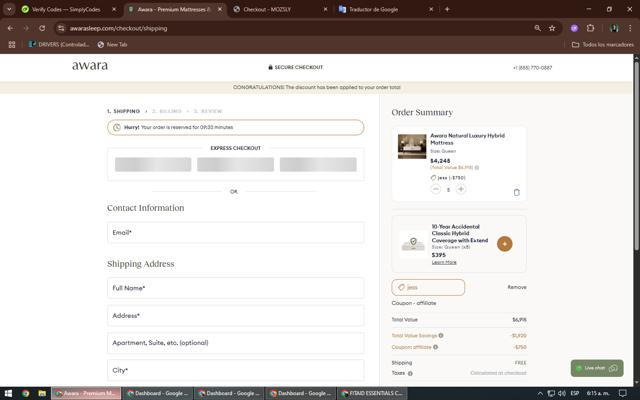Open the network icon in system tray
640x400 pixels.
(551, 393)
